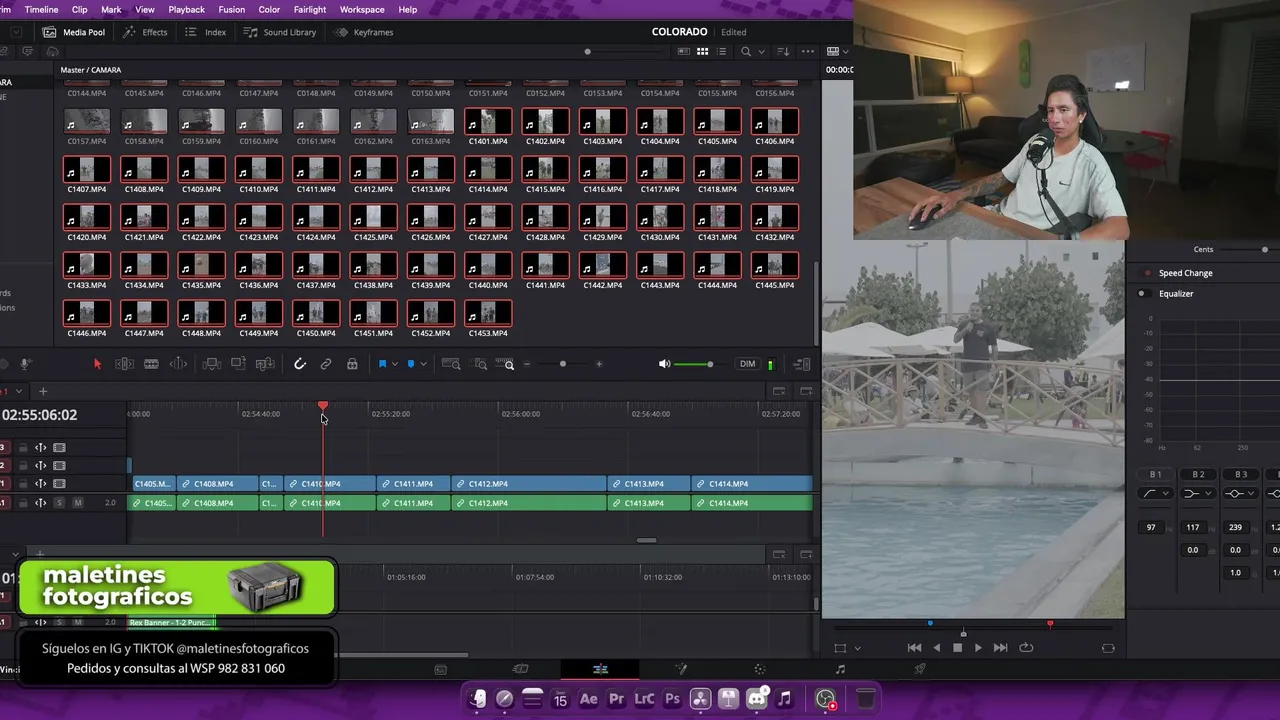This screenshot has width=1280, height=720.
Task: Open the Timeline menu
Action: pyautogui.click(x=41, y=9)
